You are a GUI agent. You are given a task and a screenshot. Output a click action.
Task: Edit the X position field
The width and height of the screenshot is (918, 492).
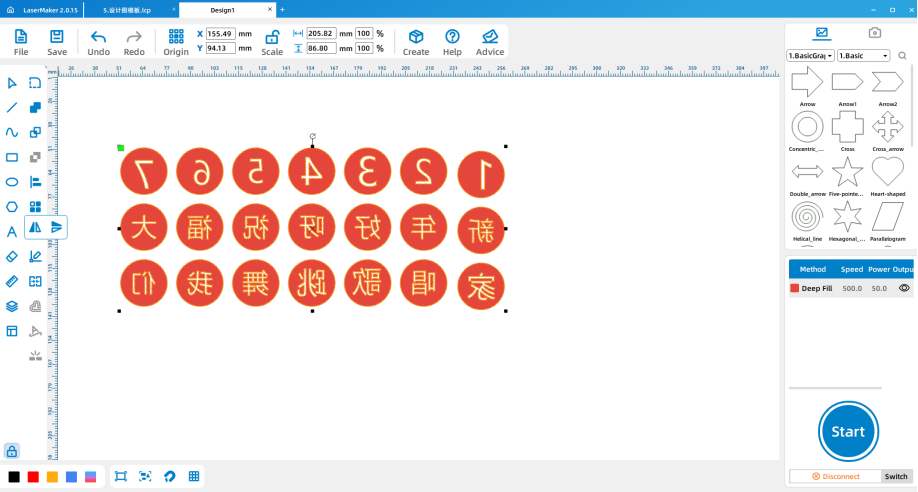(221, 34)
